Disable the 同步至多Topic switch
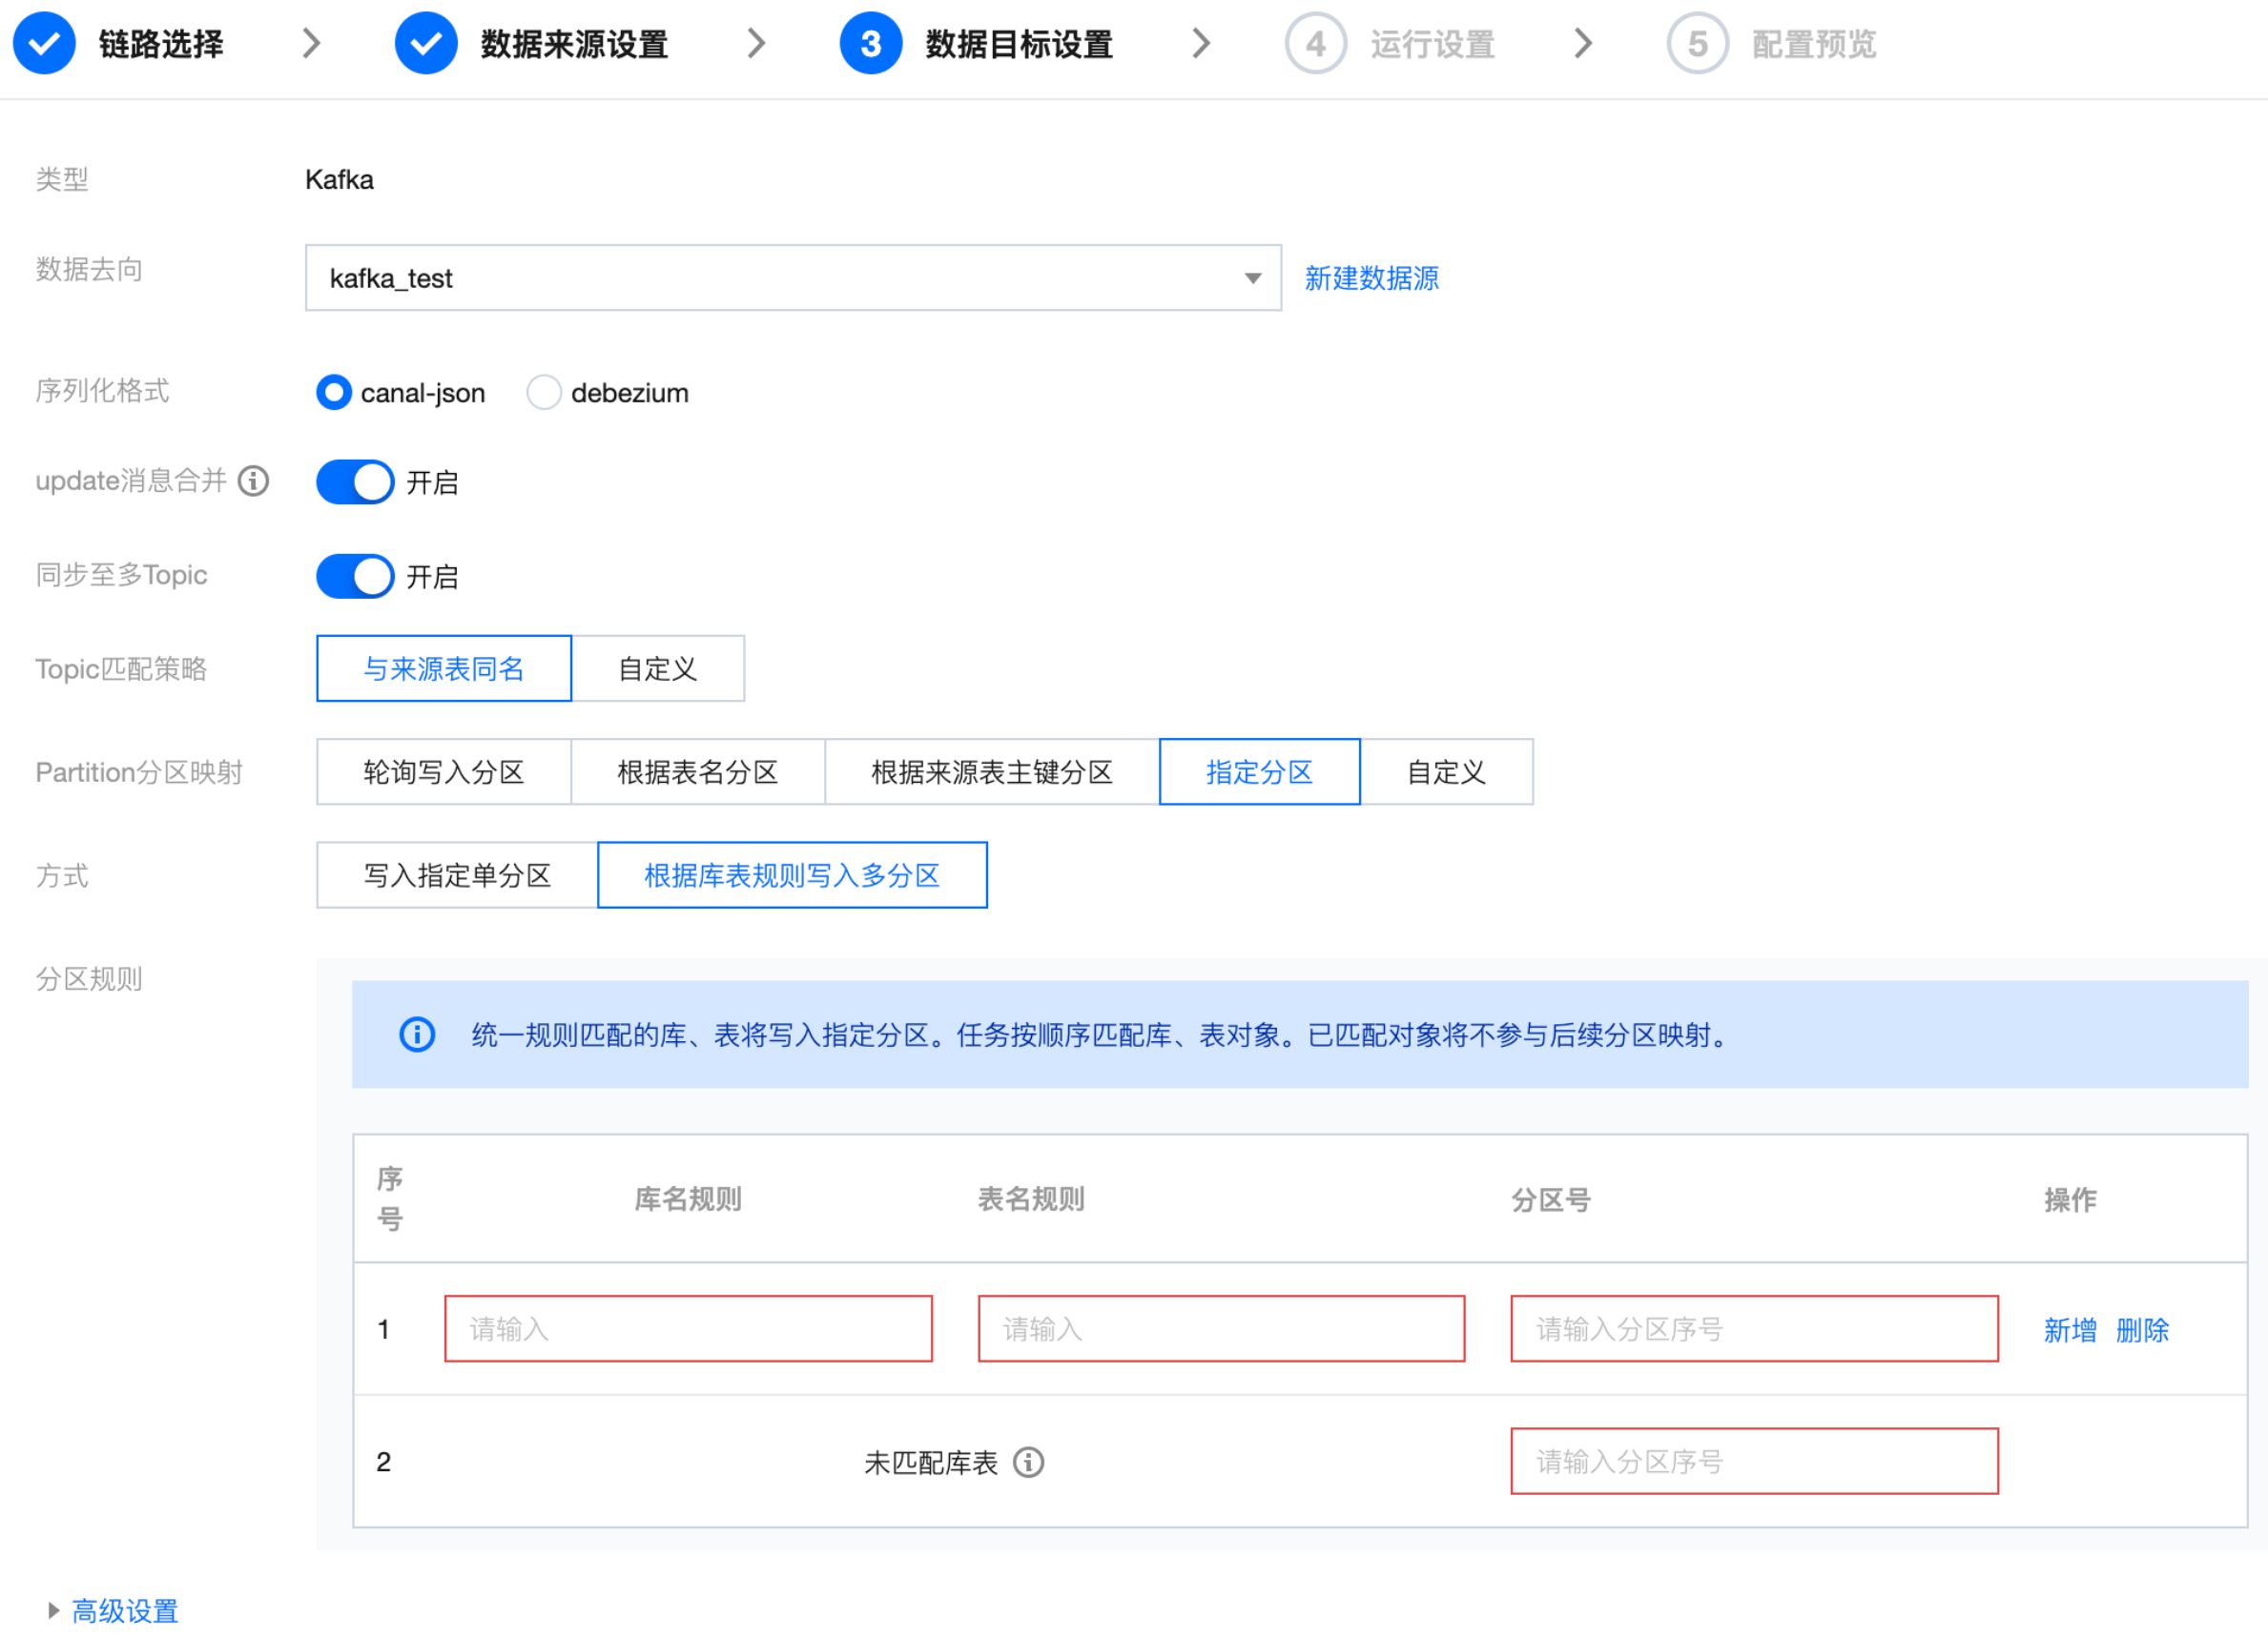2268x1639 pixels. 355,576
